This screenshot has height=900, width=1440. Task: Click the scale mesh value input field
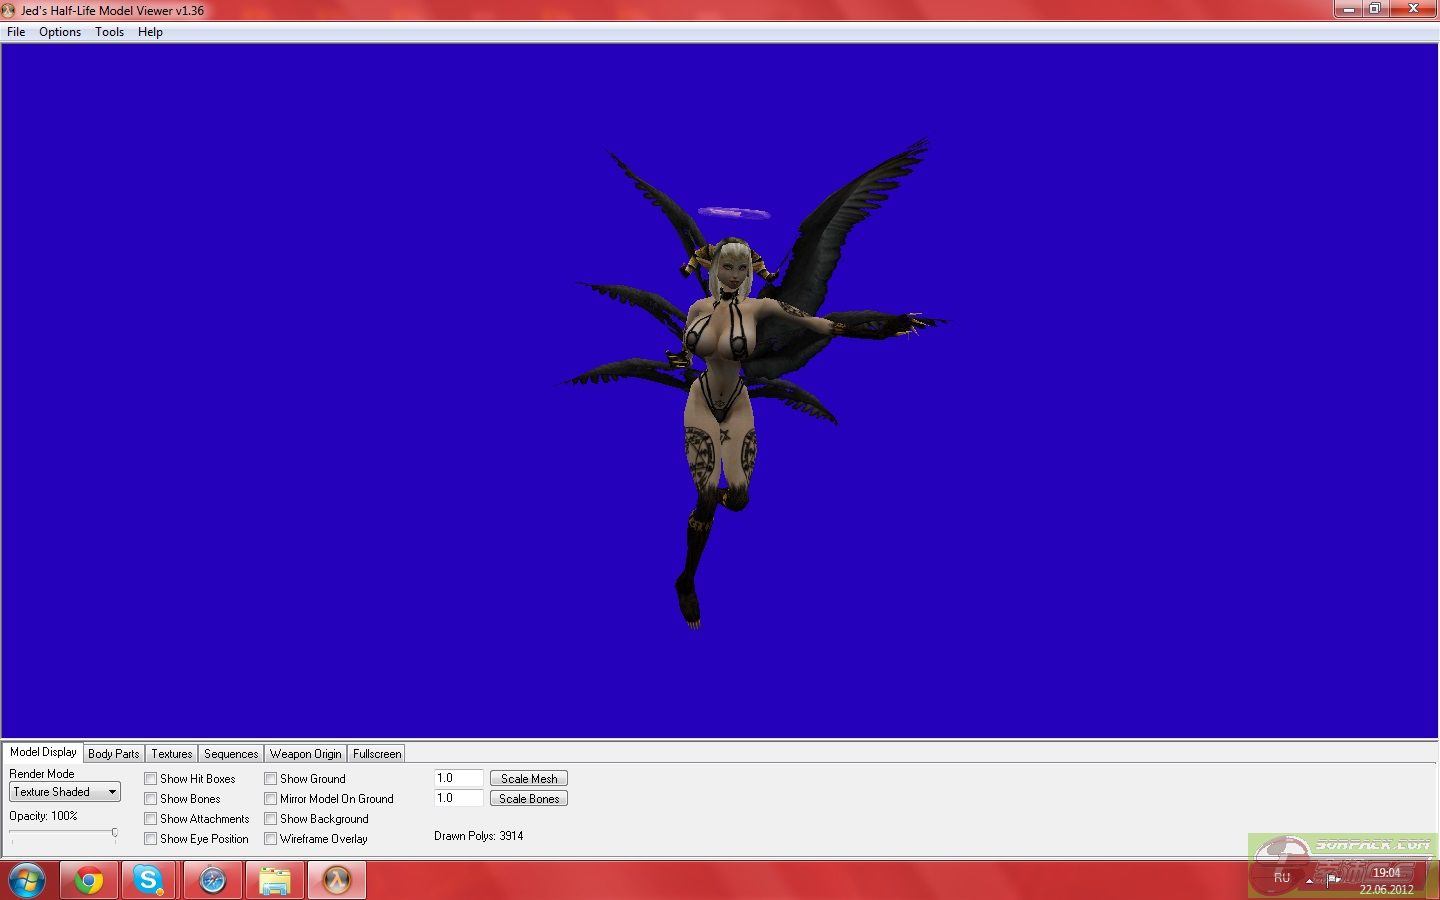coord(459,778)
